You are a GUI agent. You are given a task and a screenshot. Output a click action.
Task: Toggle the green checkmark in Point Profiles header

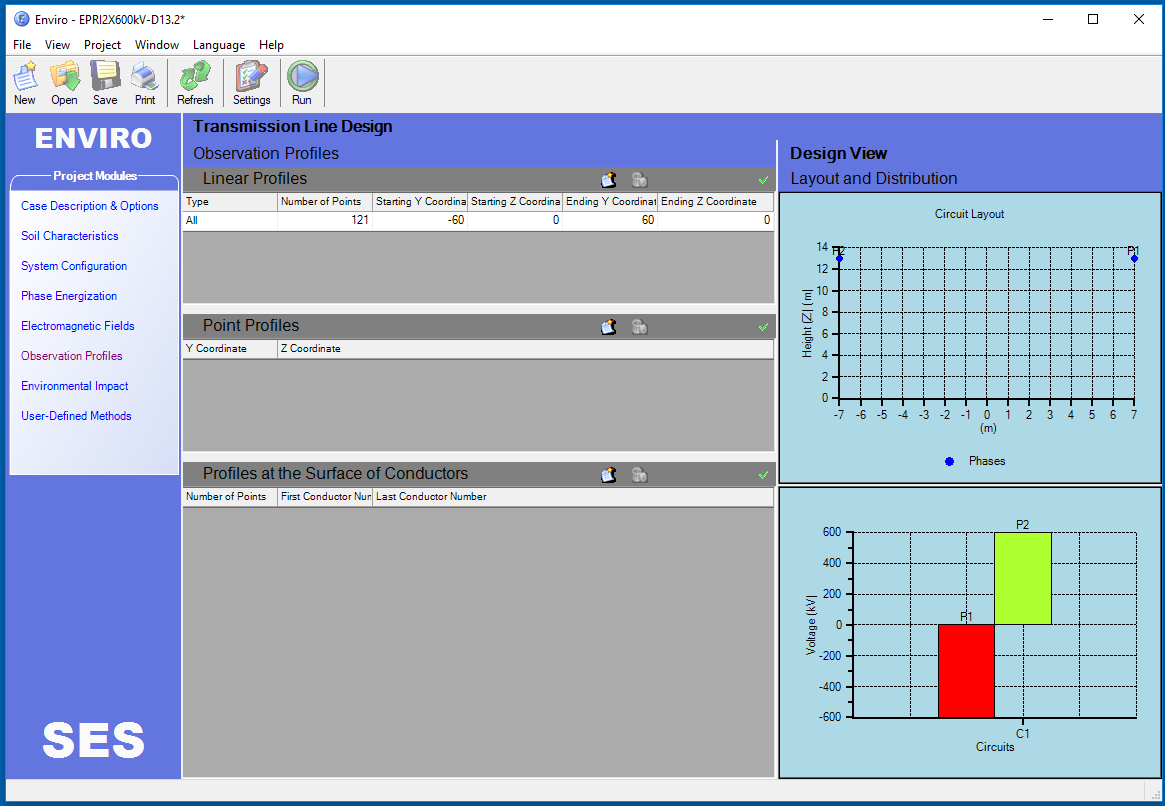click(764, 327)
